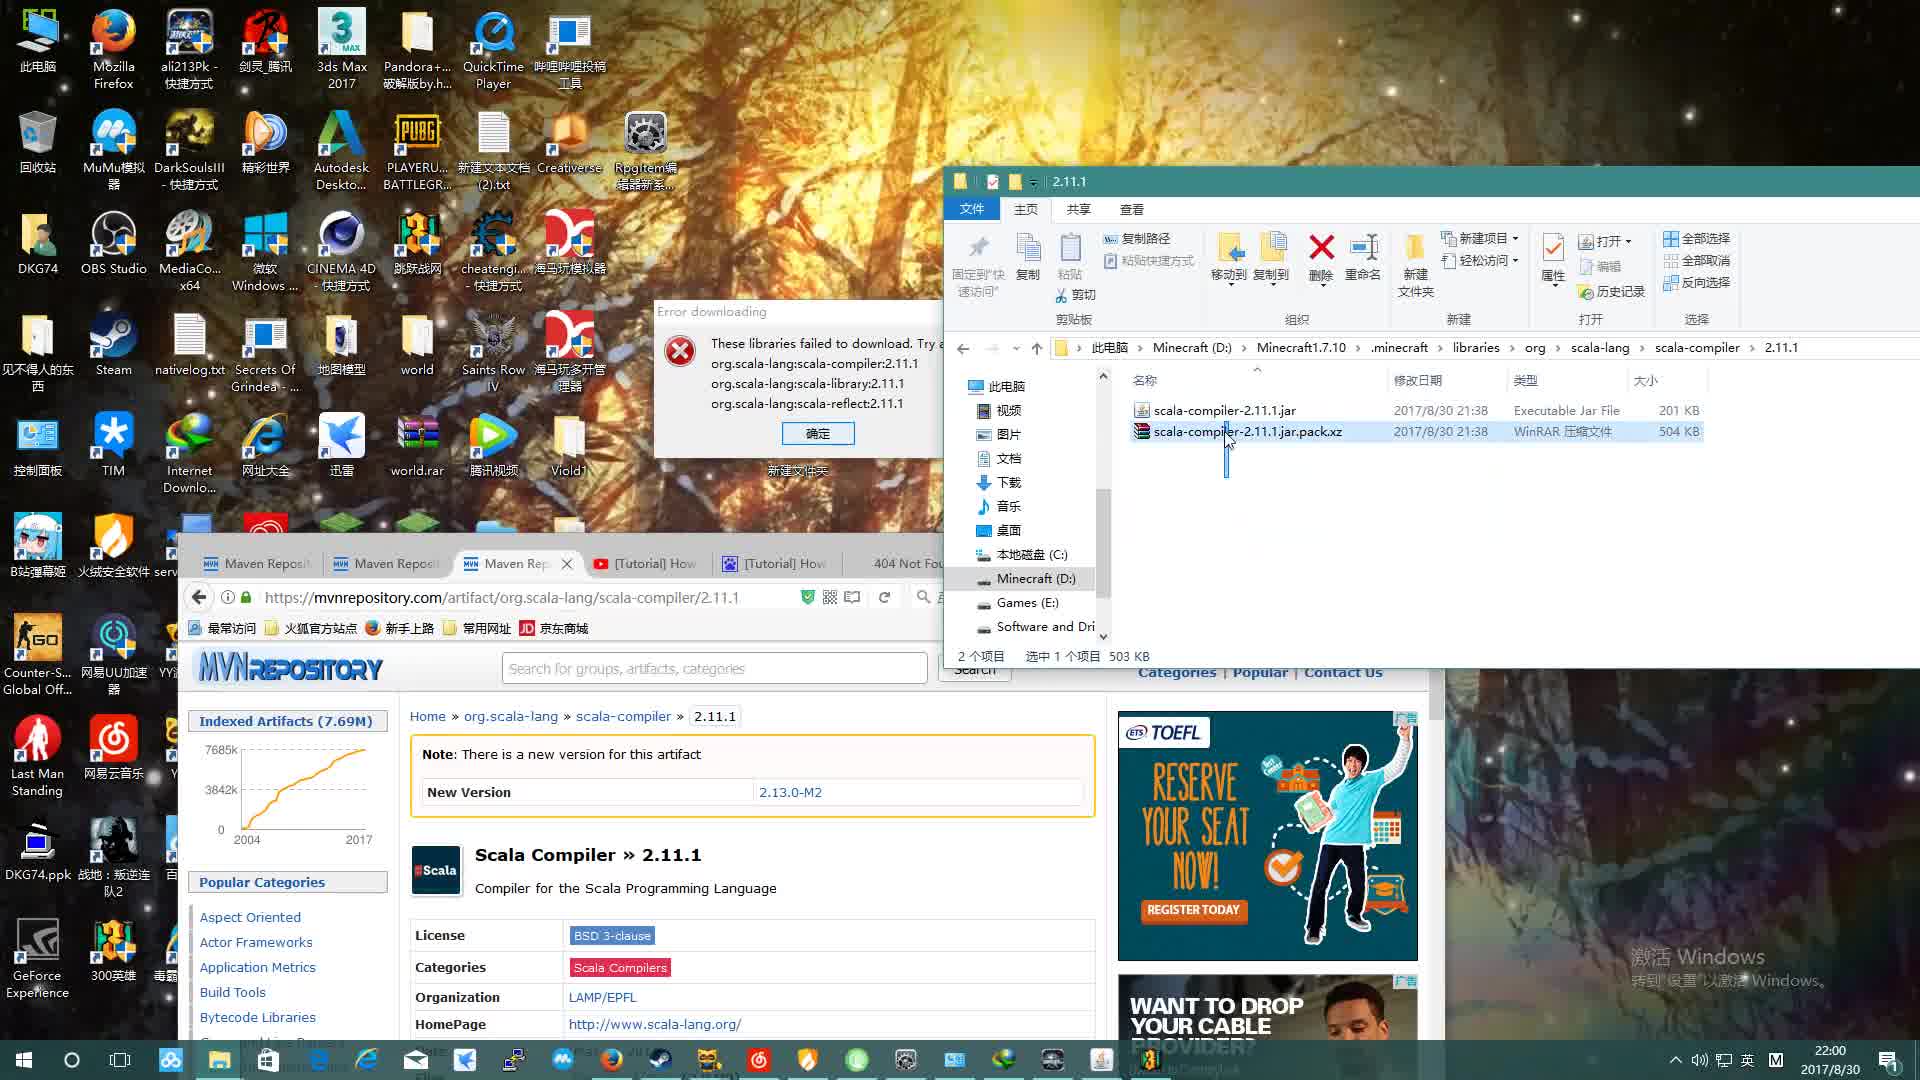1920x1080 pixels.
Task: Switch to the View (查看) ribbon tab
Action: [1131, 209]
